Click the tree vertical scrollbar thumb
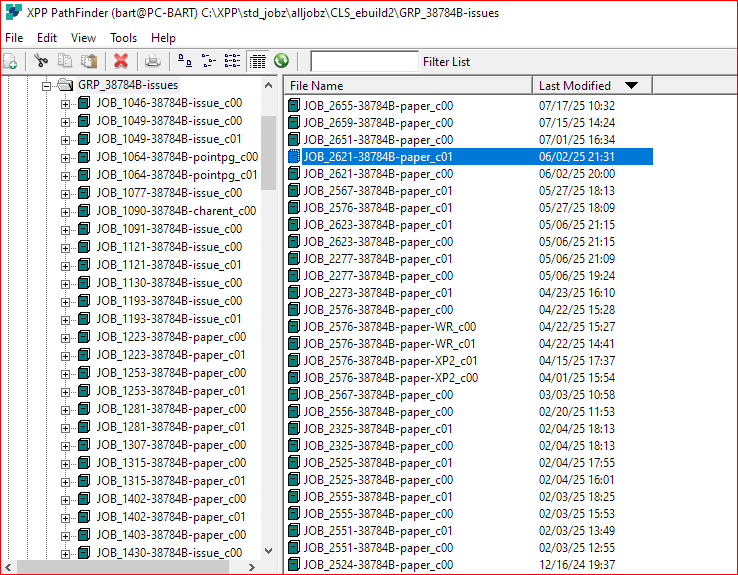 tap(268, 152)
